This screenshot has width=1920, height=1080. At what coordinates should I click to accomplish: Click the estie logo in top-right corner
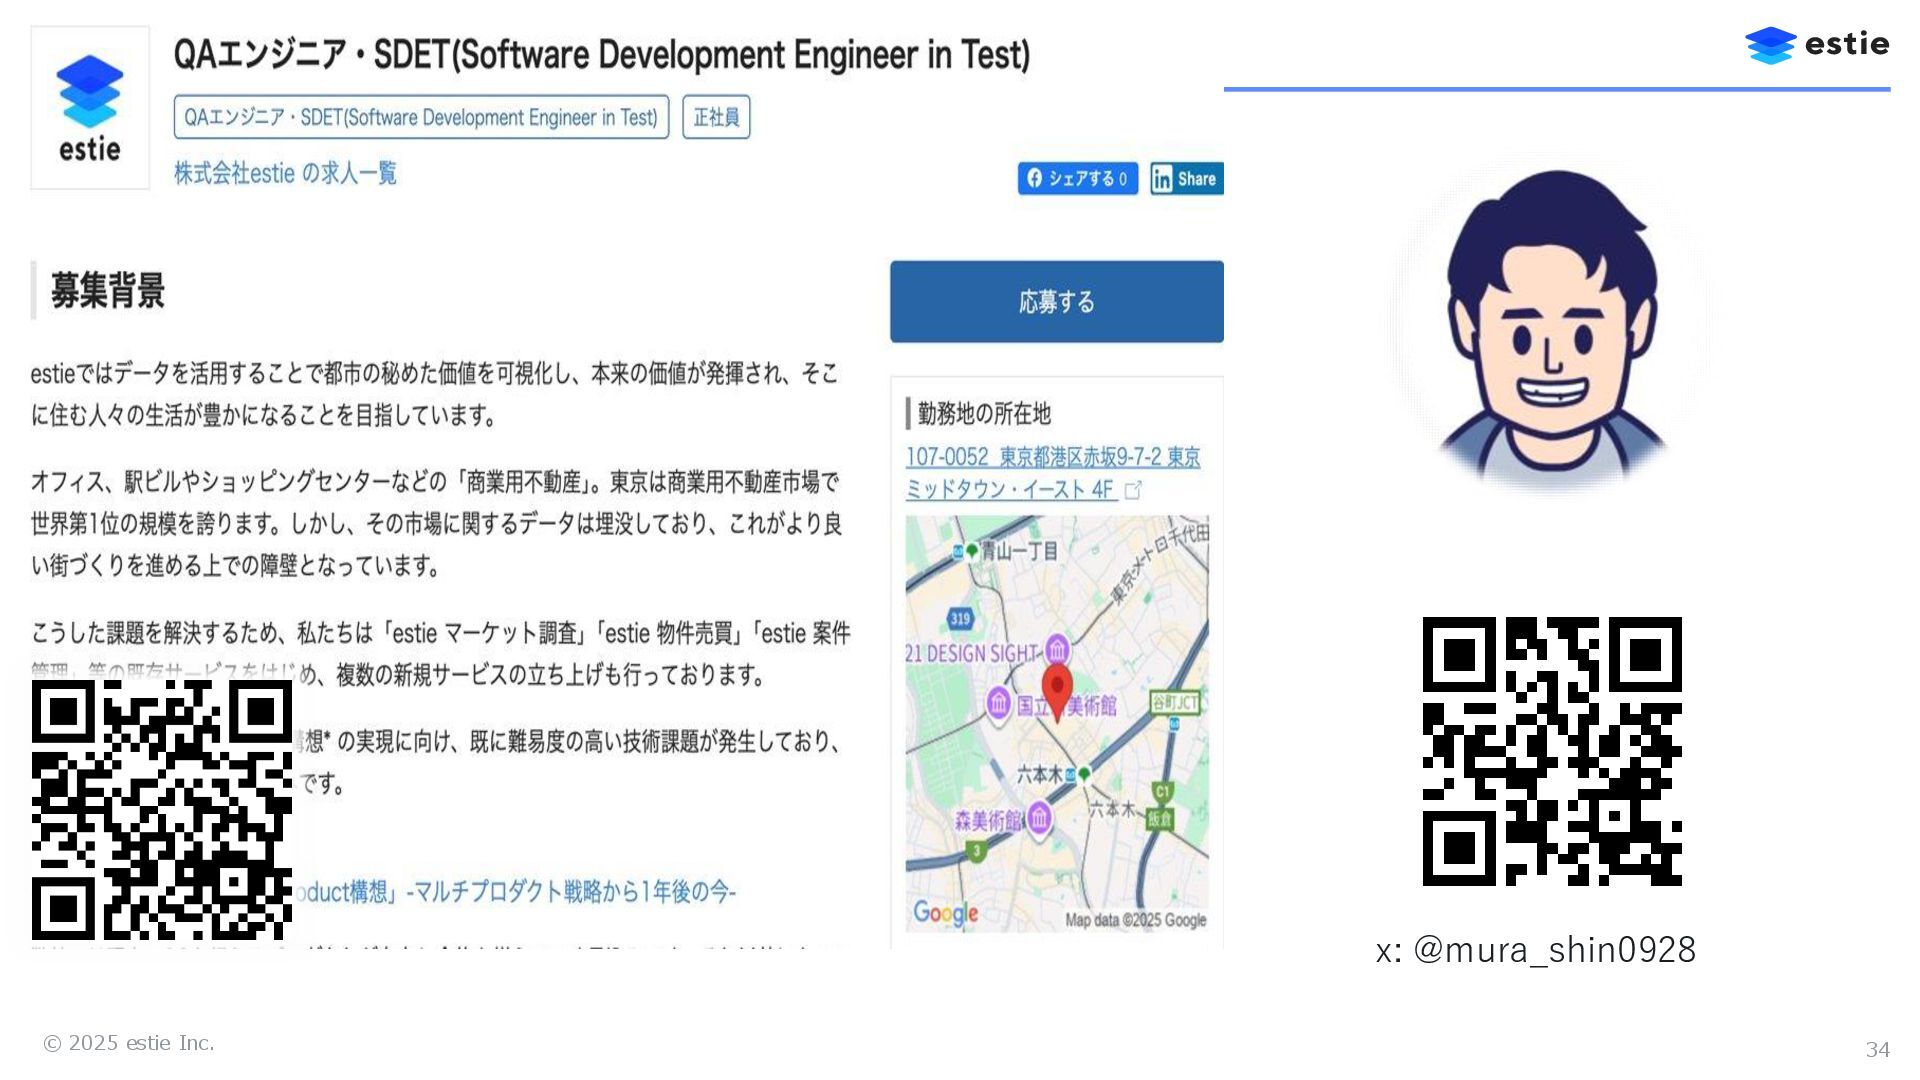1817,45
